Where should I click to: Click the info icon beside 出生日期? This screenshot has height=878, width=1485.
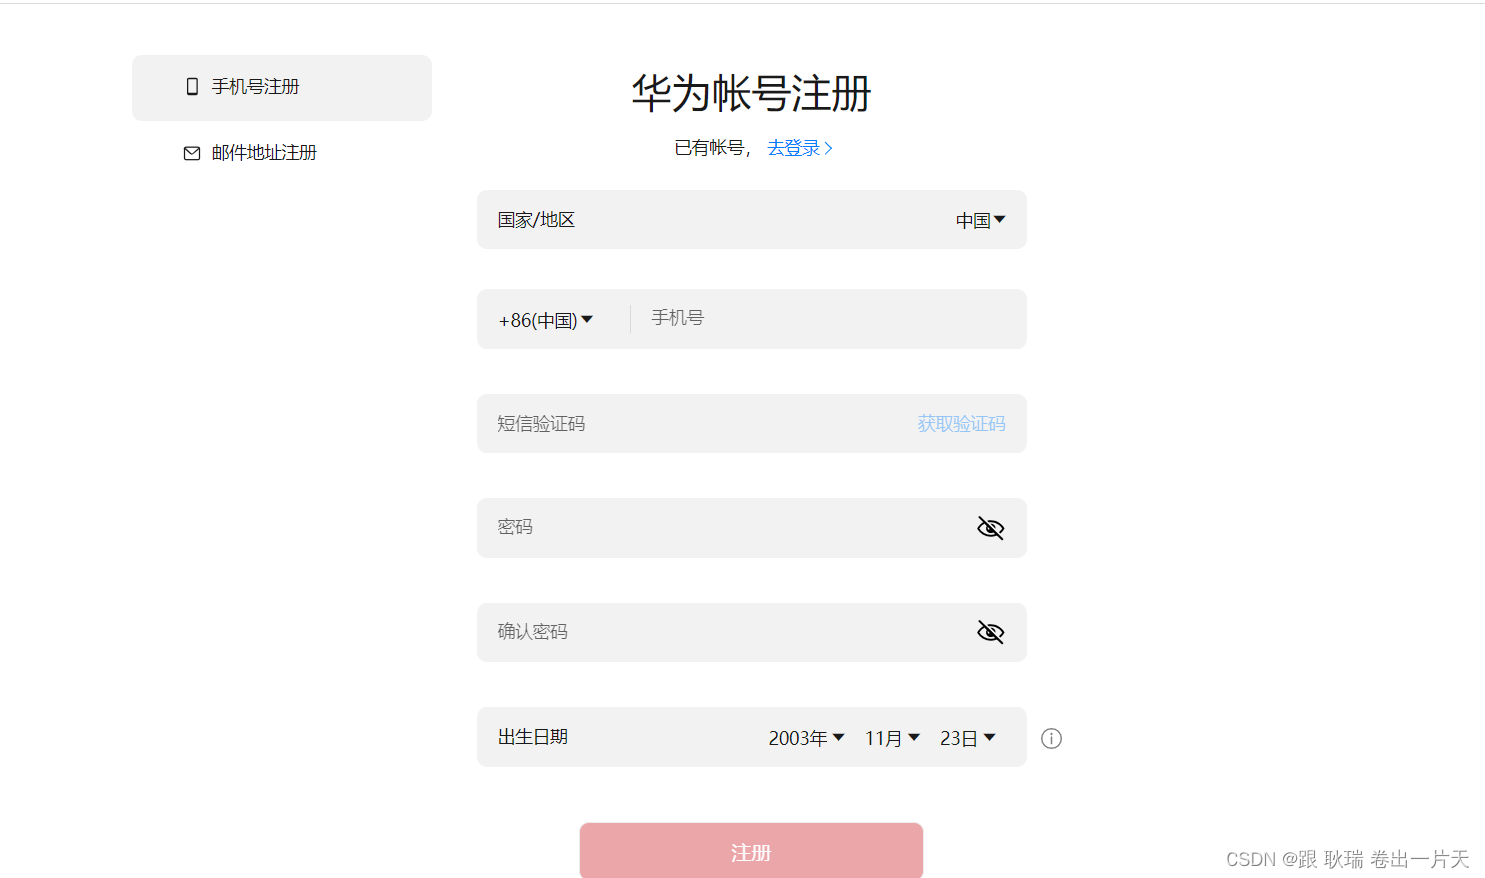tap(1051, 738)
